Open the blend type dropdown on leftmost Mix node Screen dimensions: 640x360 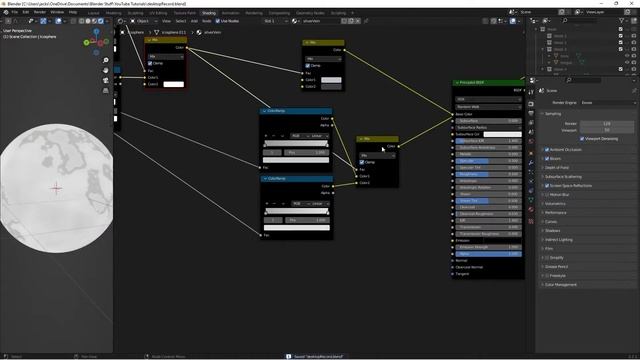[166, 56]
